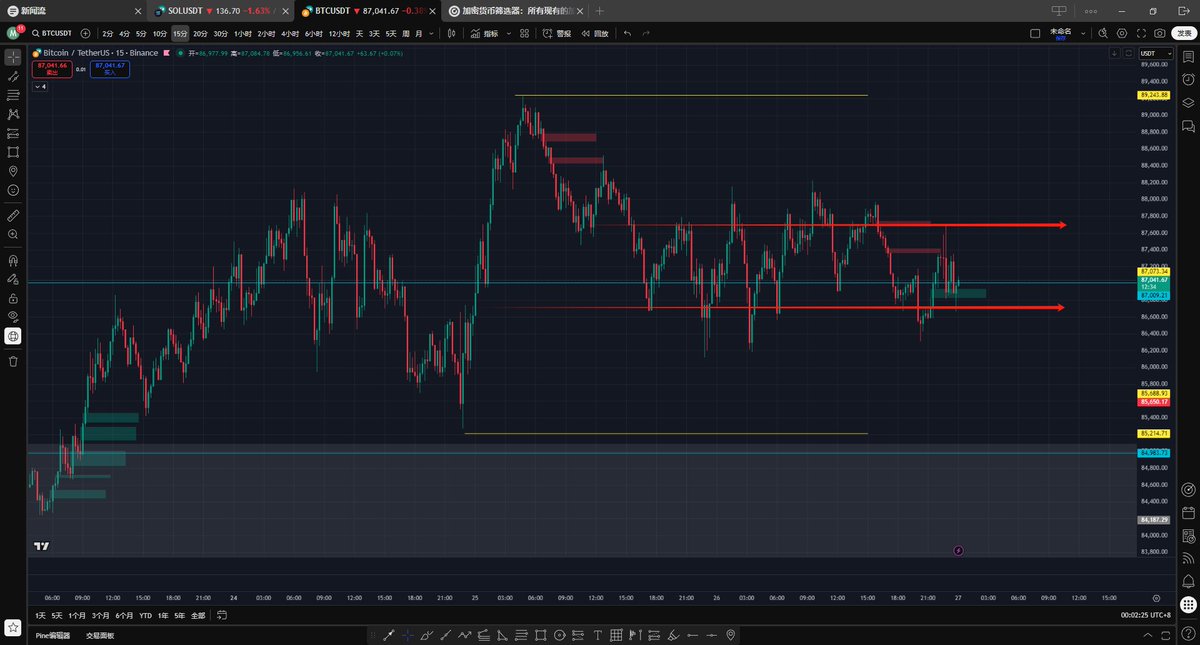Set the date range to 全部
The width and height of the screenshot is (1200, 645).
click(x=198, y=615)
